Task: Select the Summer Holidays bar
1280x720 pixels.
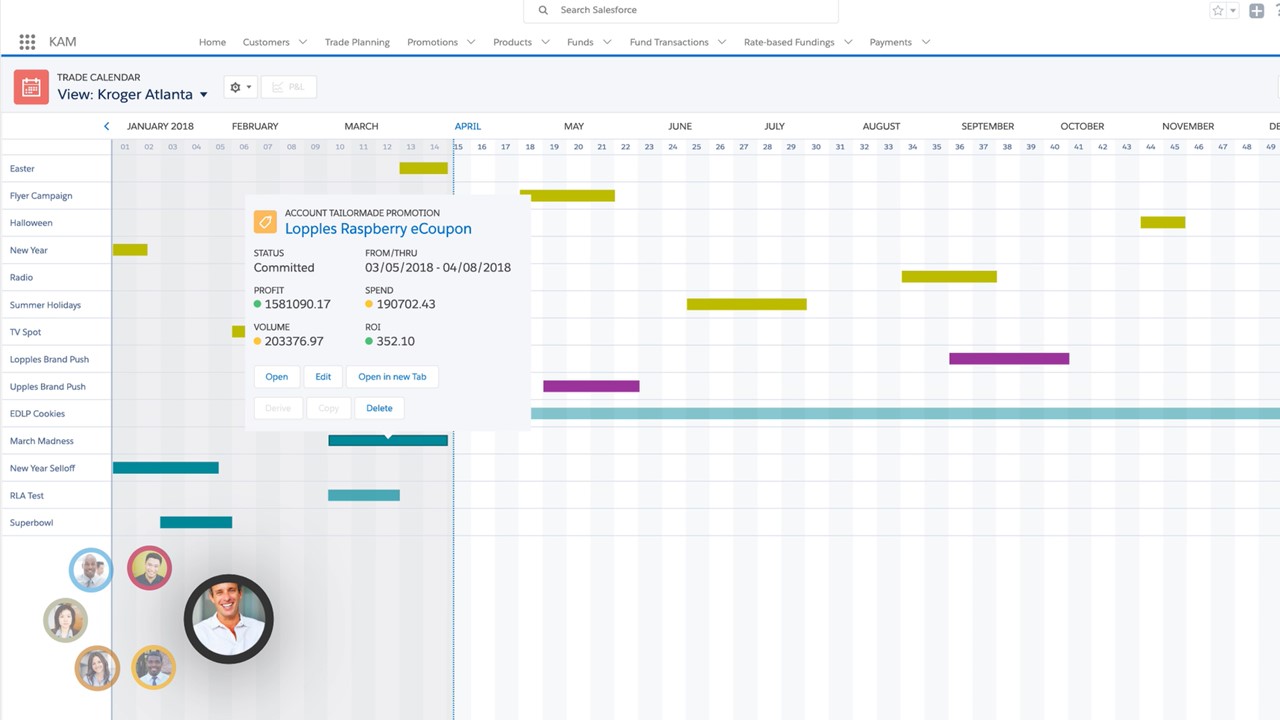Action: pos(747,304)
